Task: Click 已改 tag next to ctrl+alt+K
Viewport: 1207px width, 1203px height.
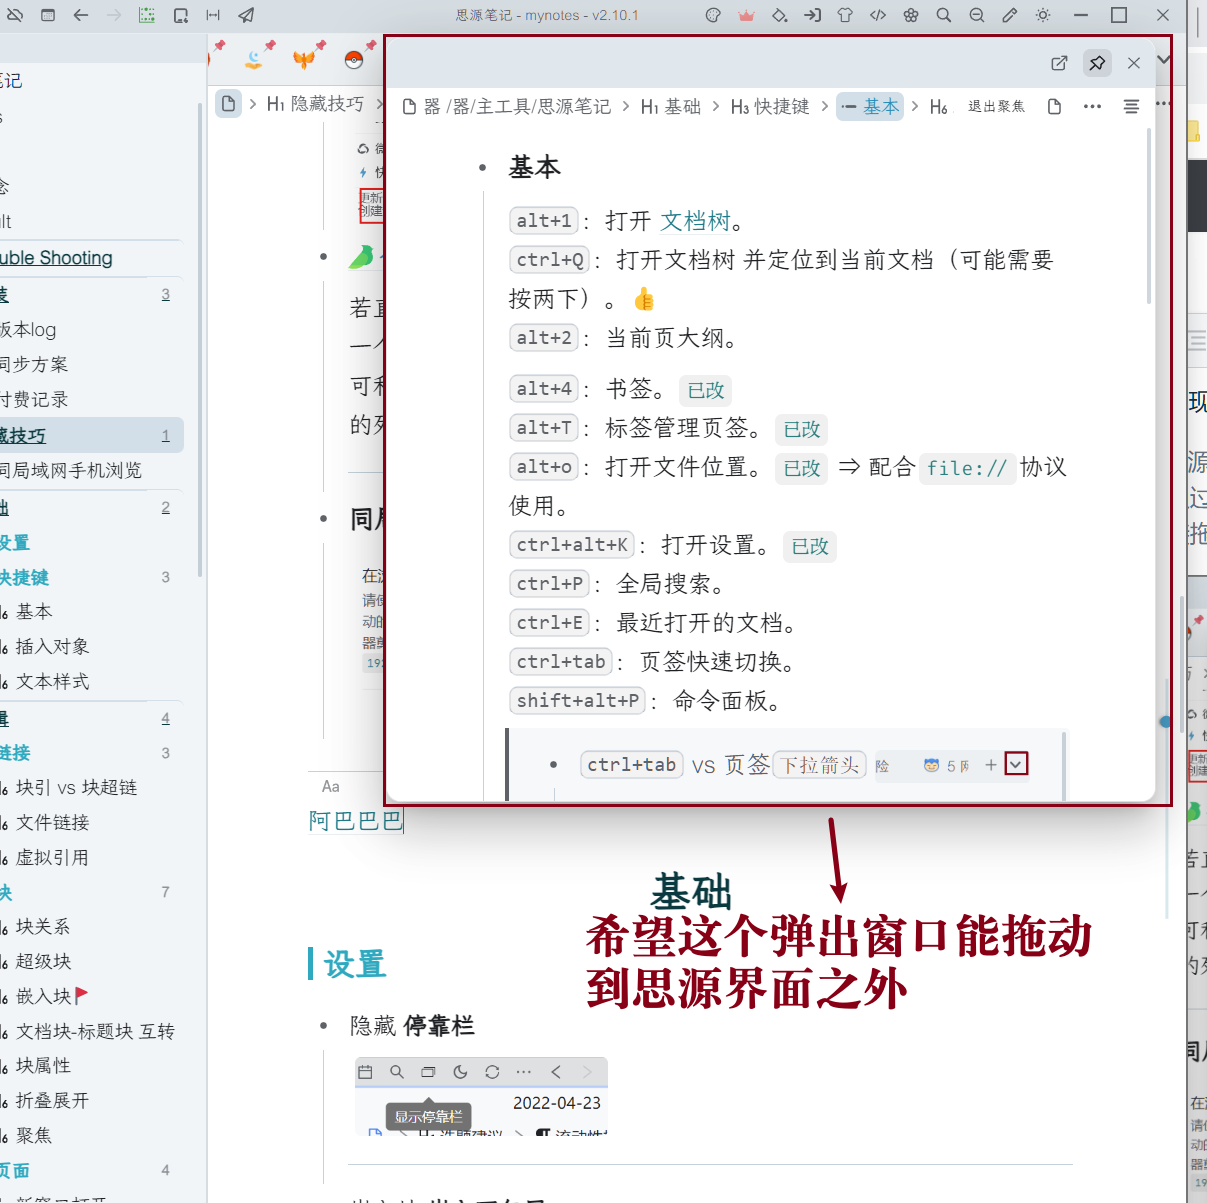Action: [810, 546]
